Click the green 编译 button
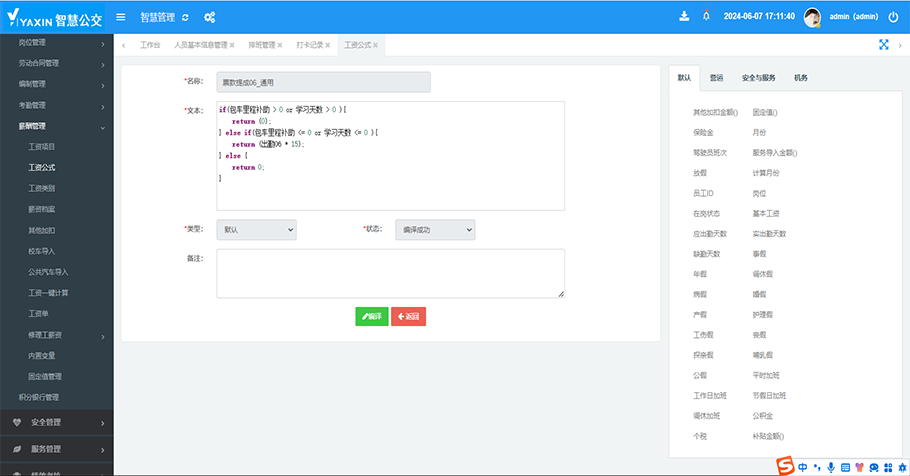Image resolution: width=910 pixels, height=476 pixels. pos(371,316)
